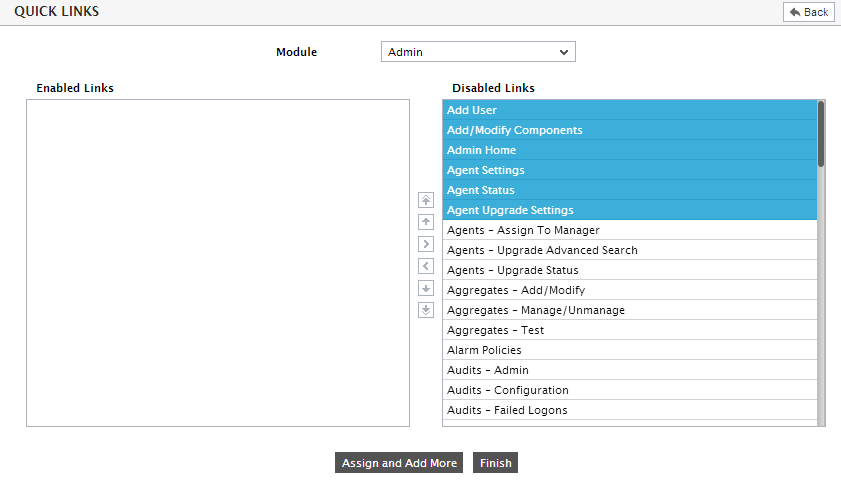Go back using the Back button
This screenshot has height=487, width=841.
pos(809,12)
